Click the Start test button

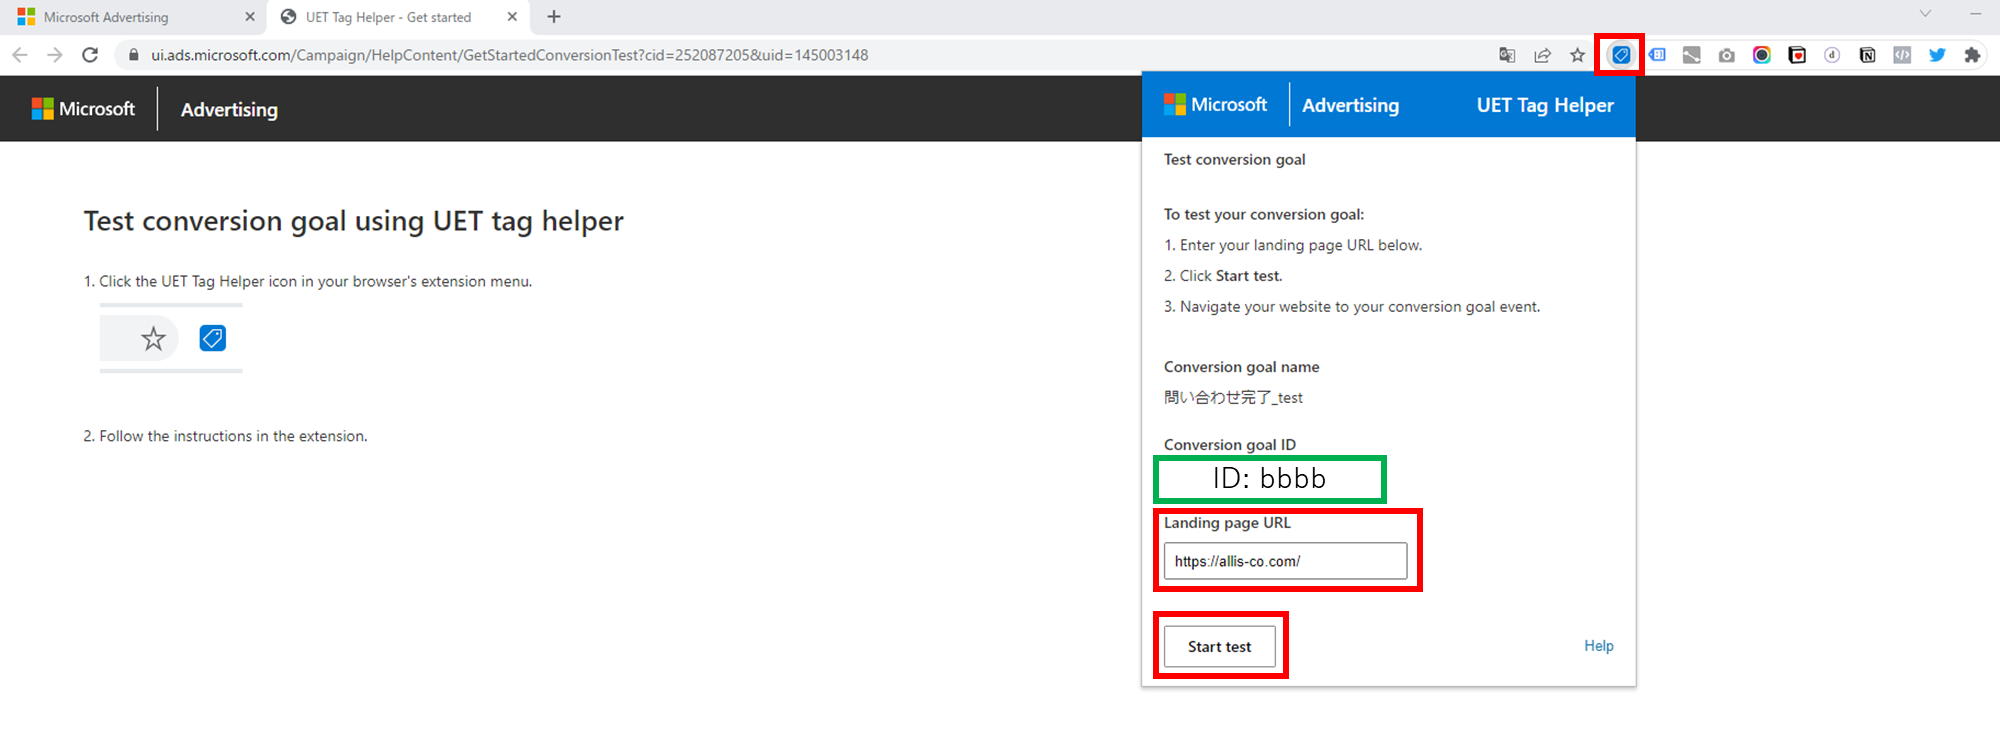click(1219, 646)
